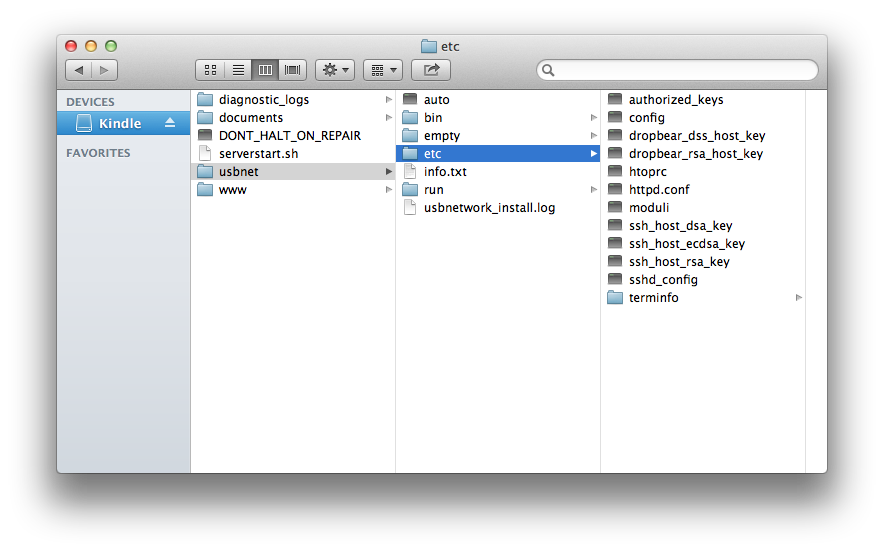This screenshot has width=884, height=552.
Task: Expand the usbnet folder arrow
Action: tap(388, 171)
